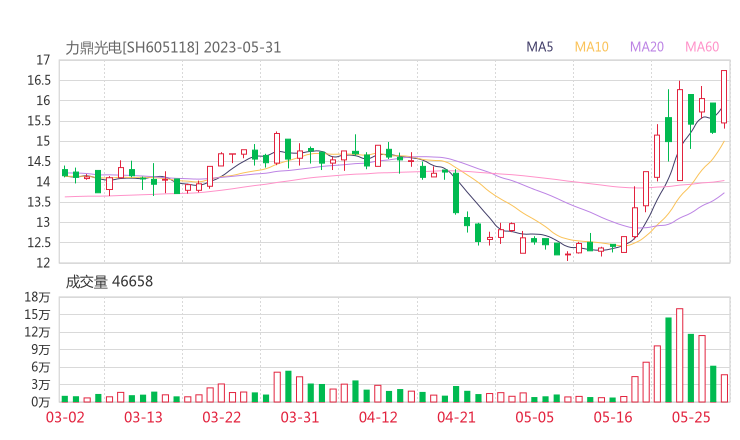Click the 03-22 date axis label

[x=222, y=417]
